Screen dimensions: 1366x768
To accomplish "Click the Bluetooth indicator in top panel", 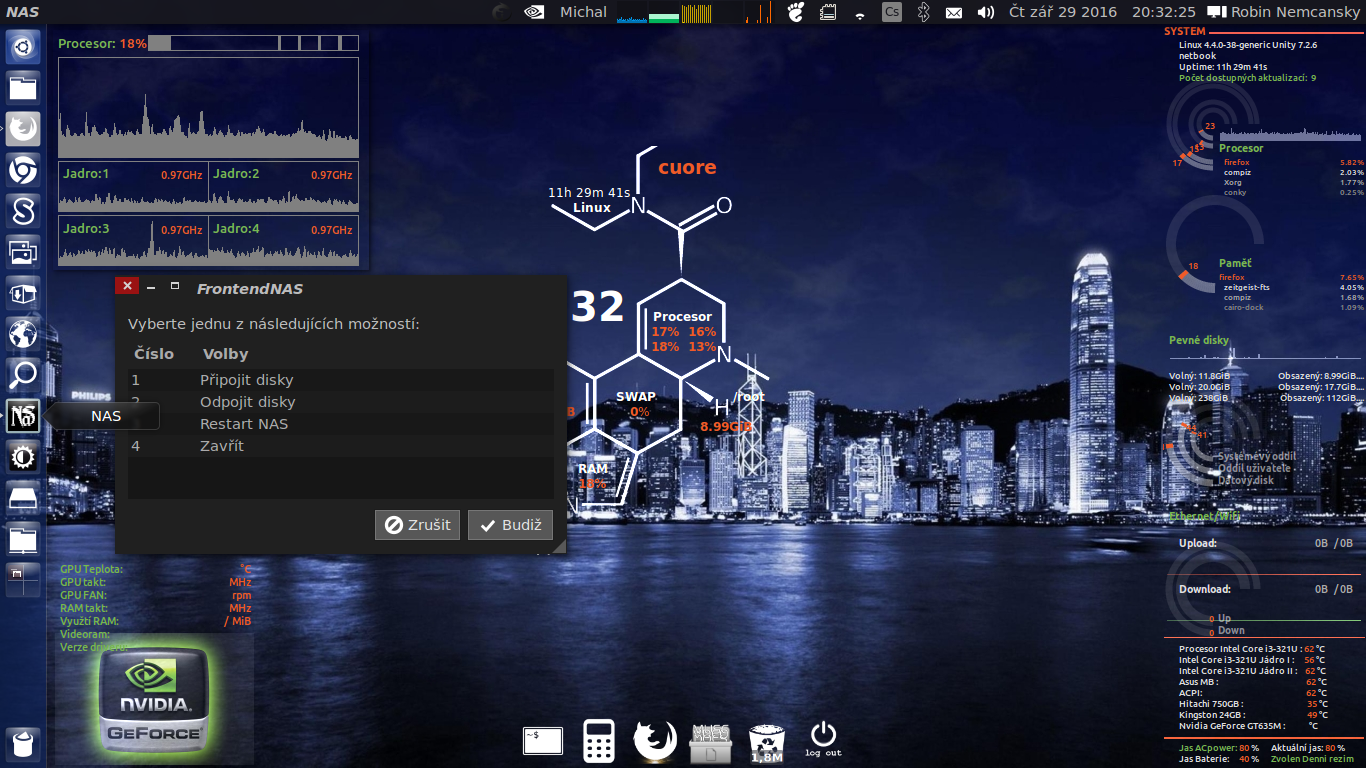I will (924, 12).
